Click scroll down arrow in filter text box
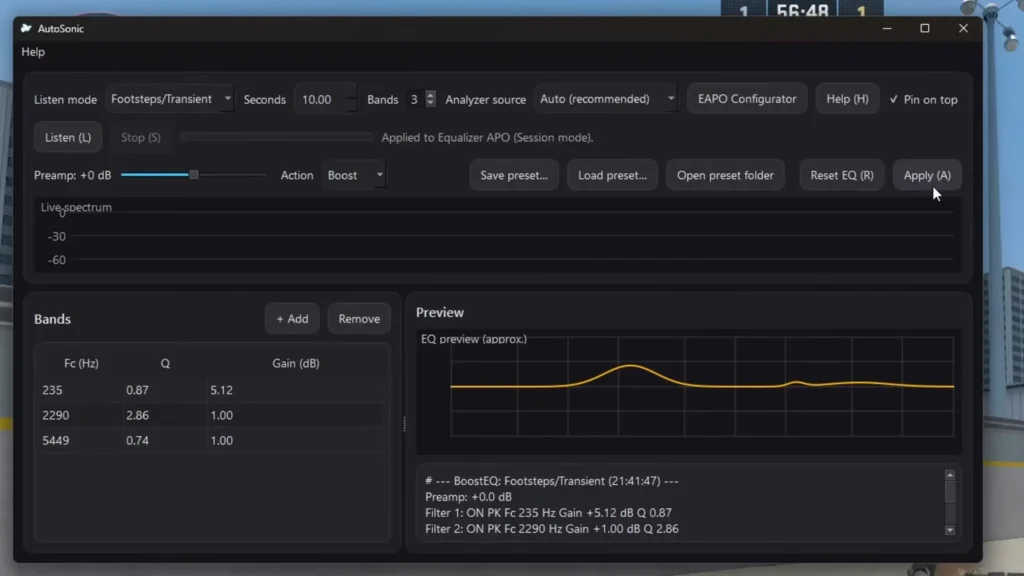Image resolution: width=1024 pixels, height=576 pixels. tap(950, 530)
